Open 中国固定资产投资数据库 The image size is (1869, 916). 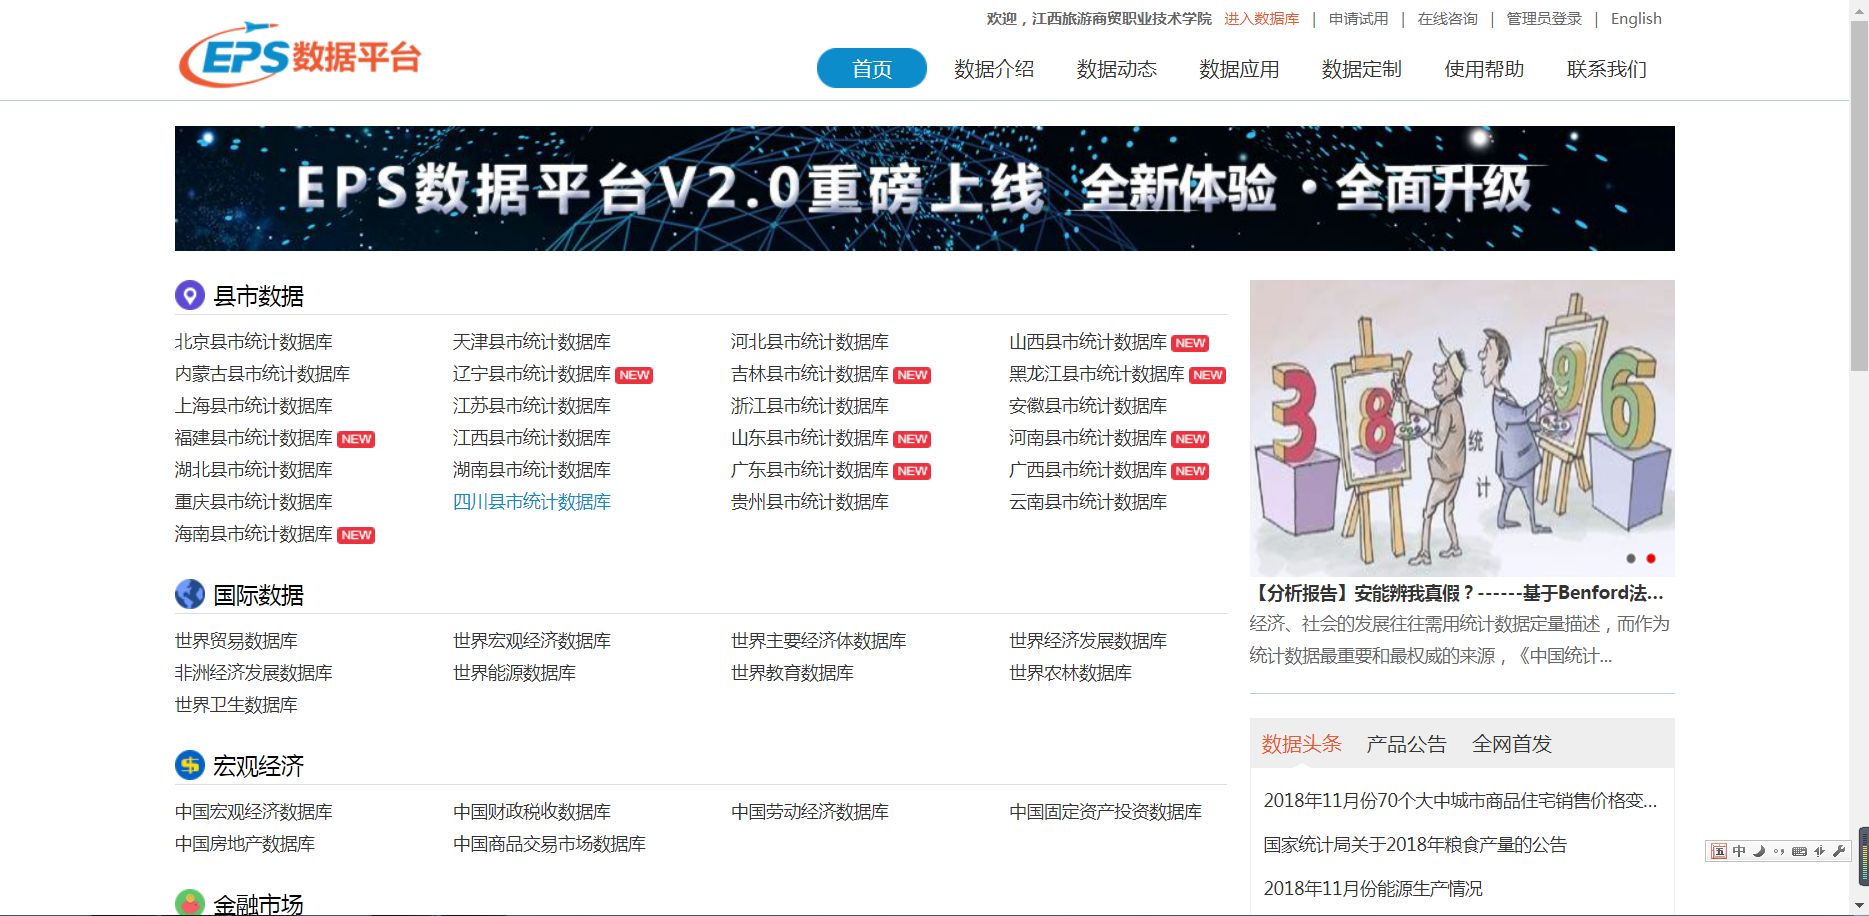coord(1105,812)
